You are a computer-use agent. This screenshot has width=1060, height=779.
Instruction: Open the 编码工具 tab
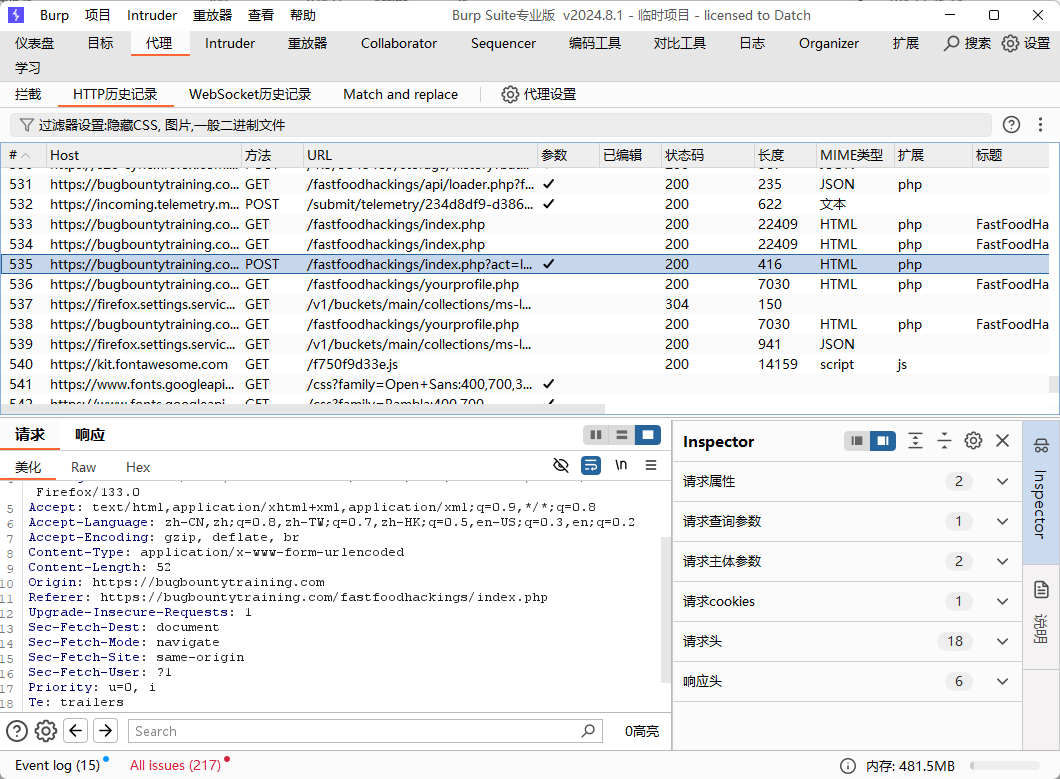(x=595, y=43)
